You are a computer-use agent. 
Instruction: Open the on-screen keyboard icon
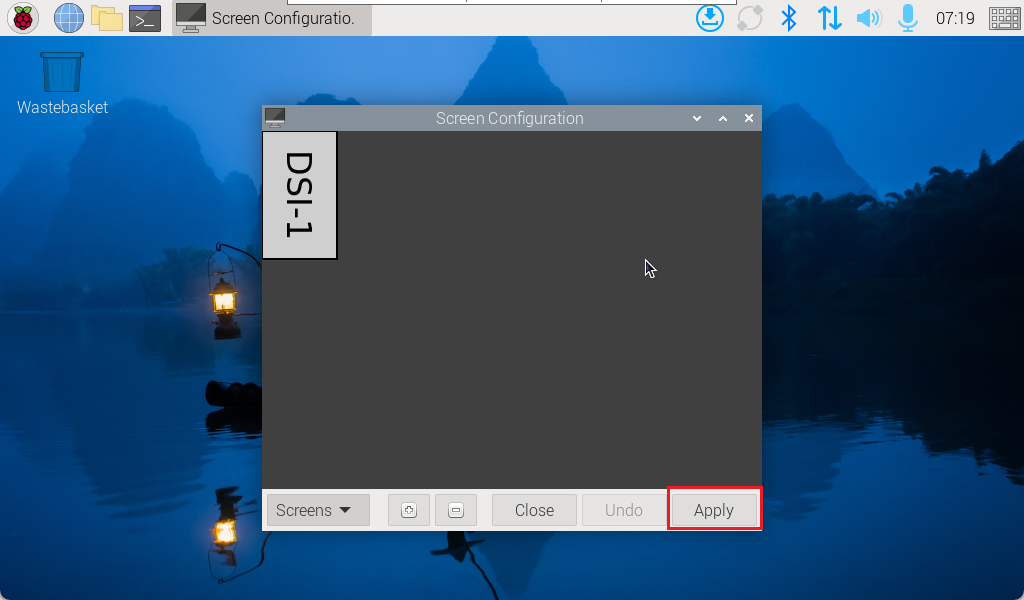pos(1004,18)
